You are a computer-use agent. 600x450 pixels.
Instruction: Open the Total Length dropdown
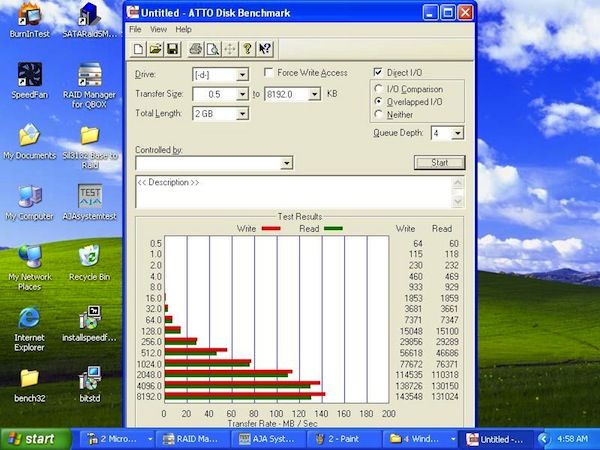242,114
